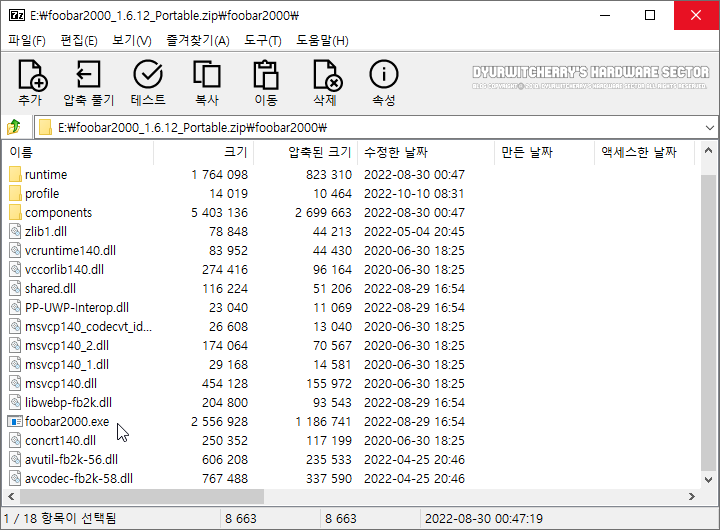Select the msvcp140_1.dll file name
The width and height of the screenshot is (720, 530).
(x=67, y=365)
